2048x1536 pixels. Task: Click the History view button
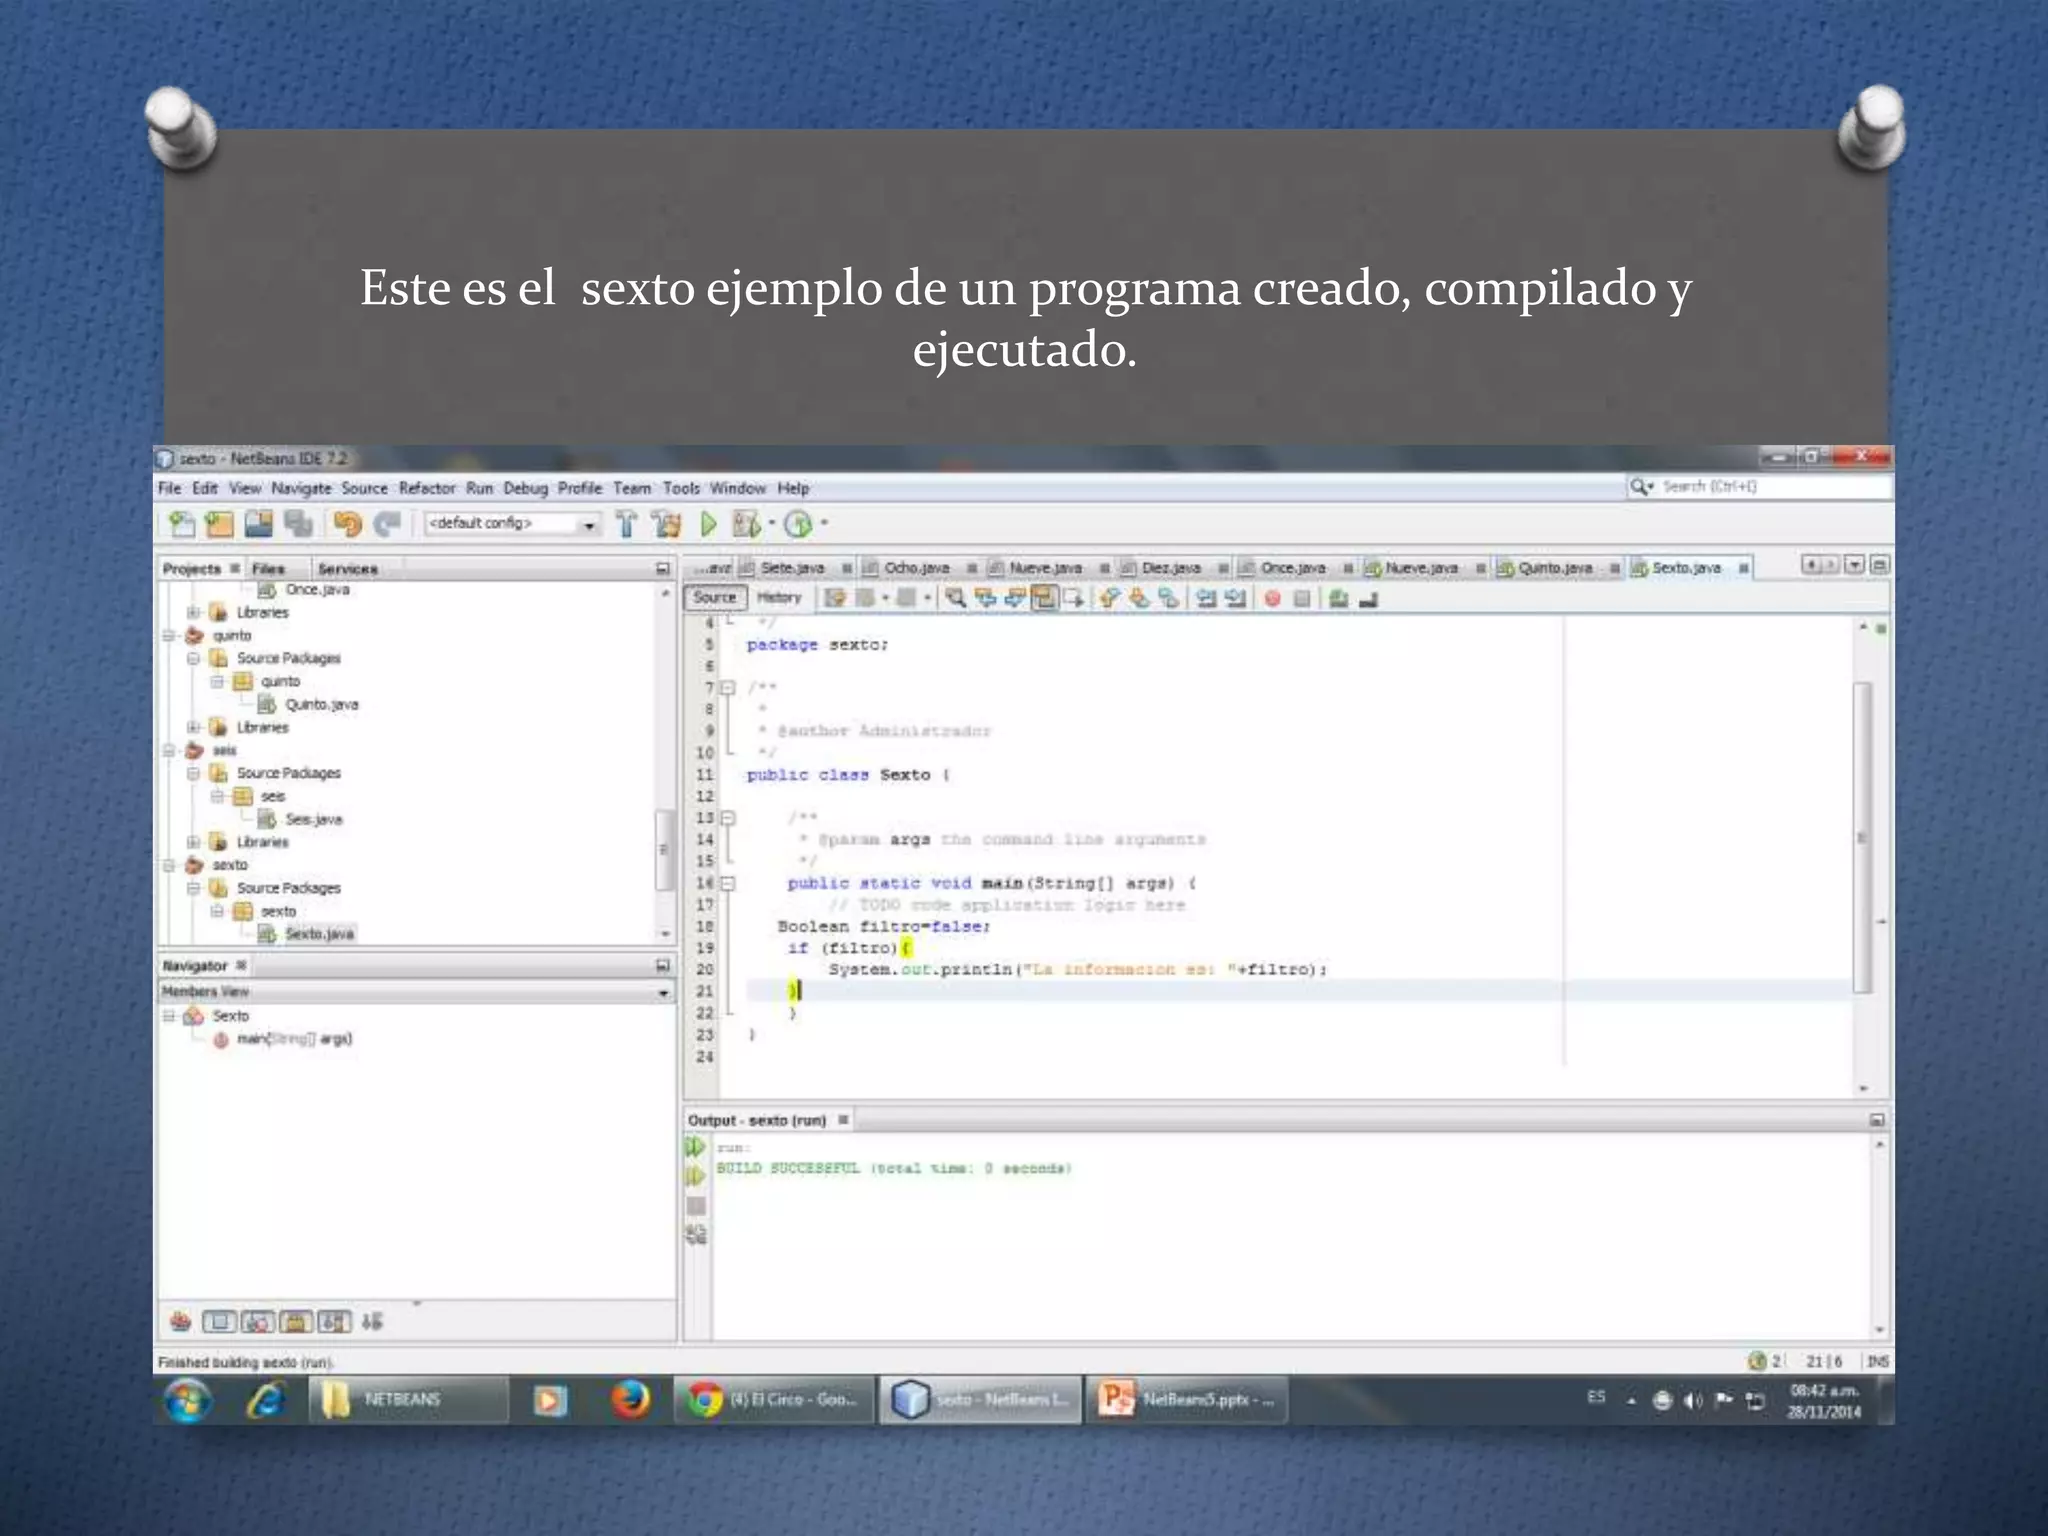pyautogui.click(x=779, y=598)
